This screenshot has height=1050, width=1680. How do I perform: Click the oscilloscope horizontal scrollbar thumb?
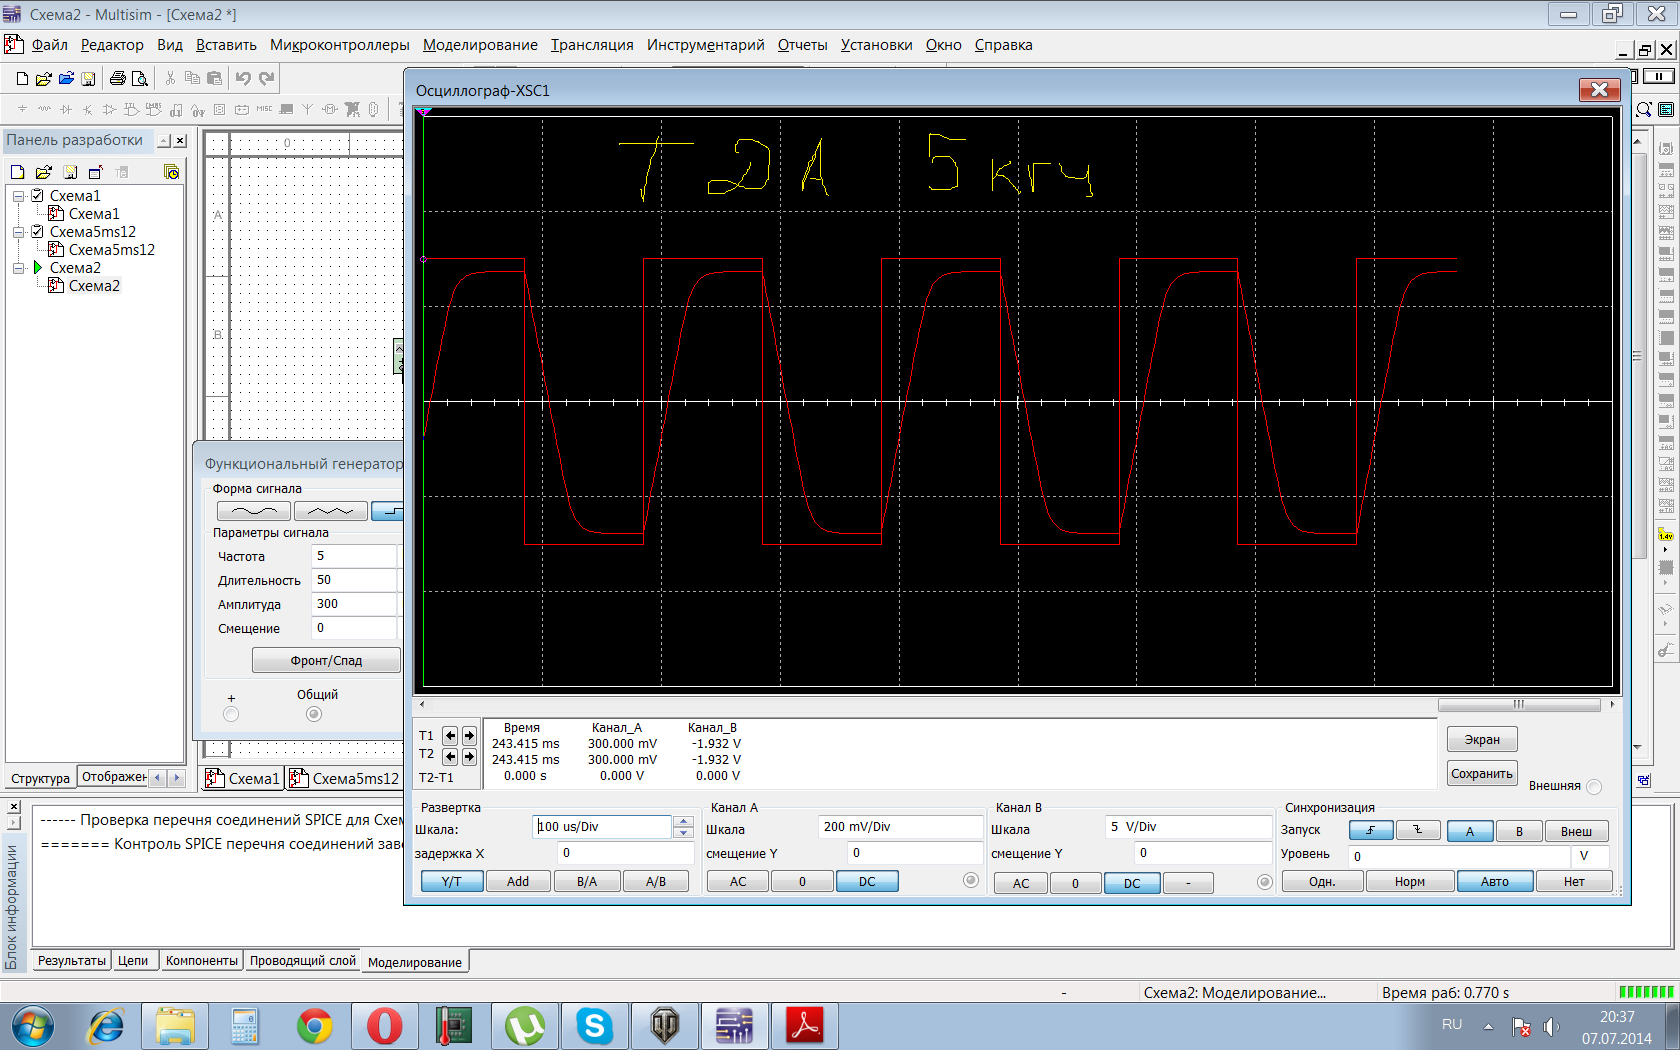[1519, 705]
